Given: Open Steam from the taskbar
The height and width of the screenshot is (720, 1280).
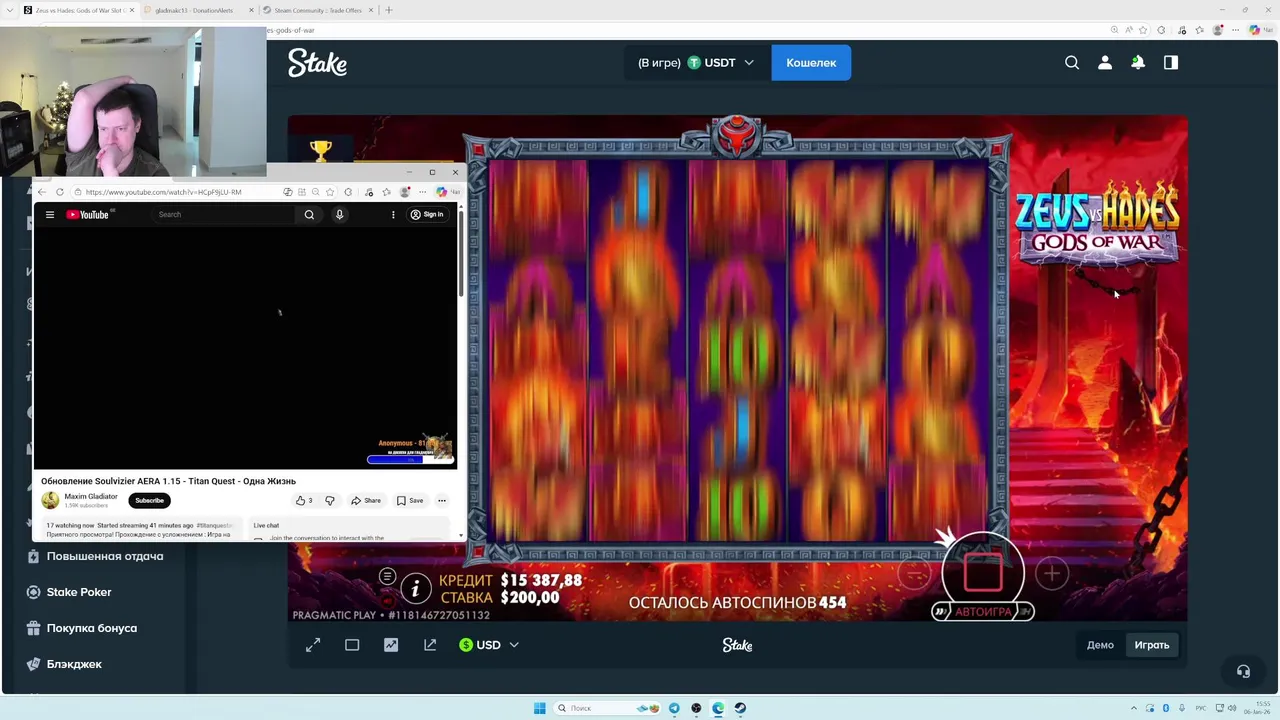Looking at the screenshot, I should pos(740,708).
